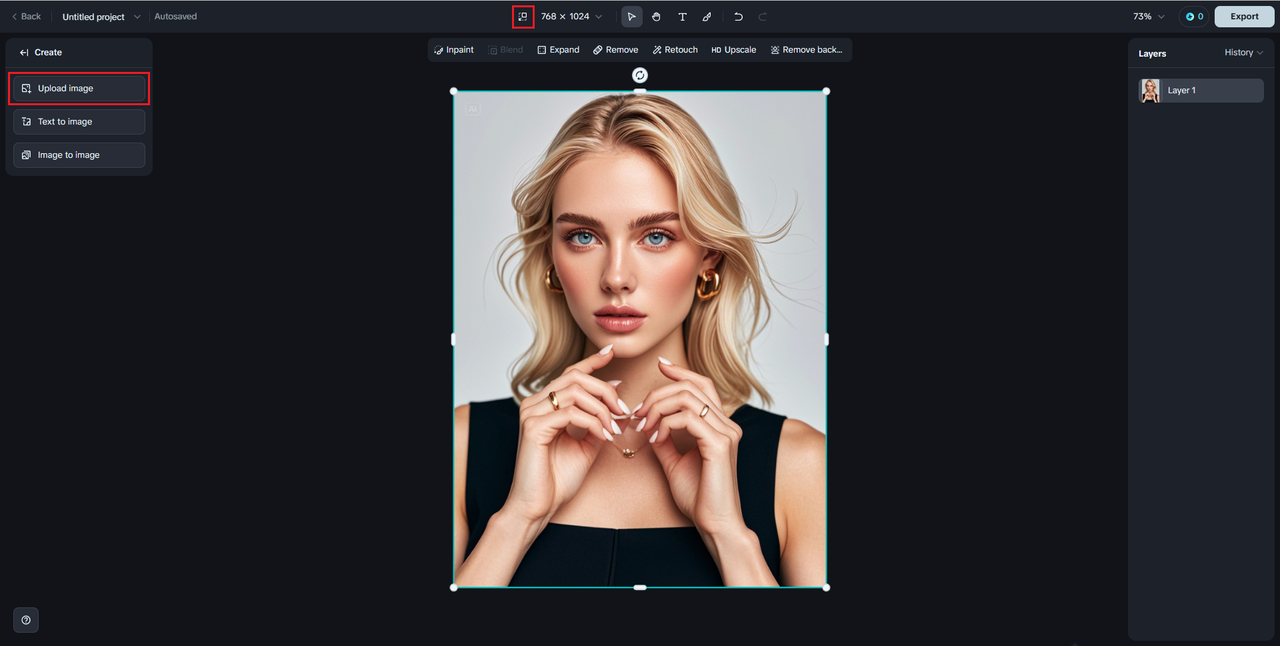The width and height of the screenshot is (1280, 646).
Task: Select the Brush tool
Action: pyautogui.click(x=707, y=17)
